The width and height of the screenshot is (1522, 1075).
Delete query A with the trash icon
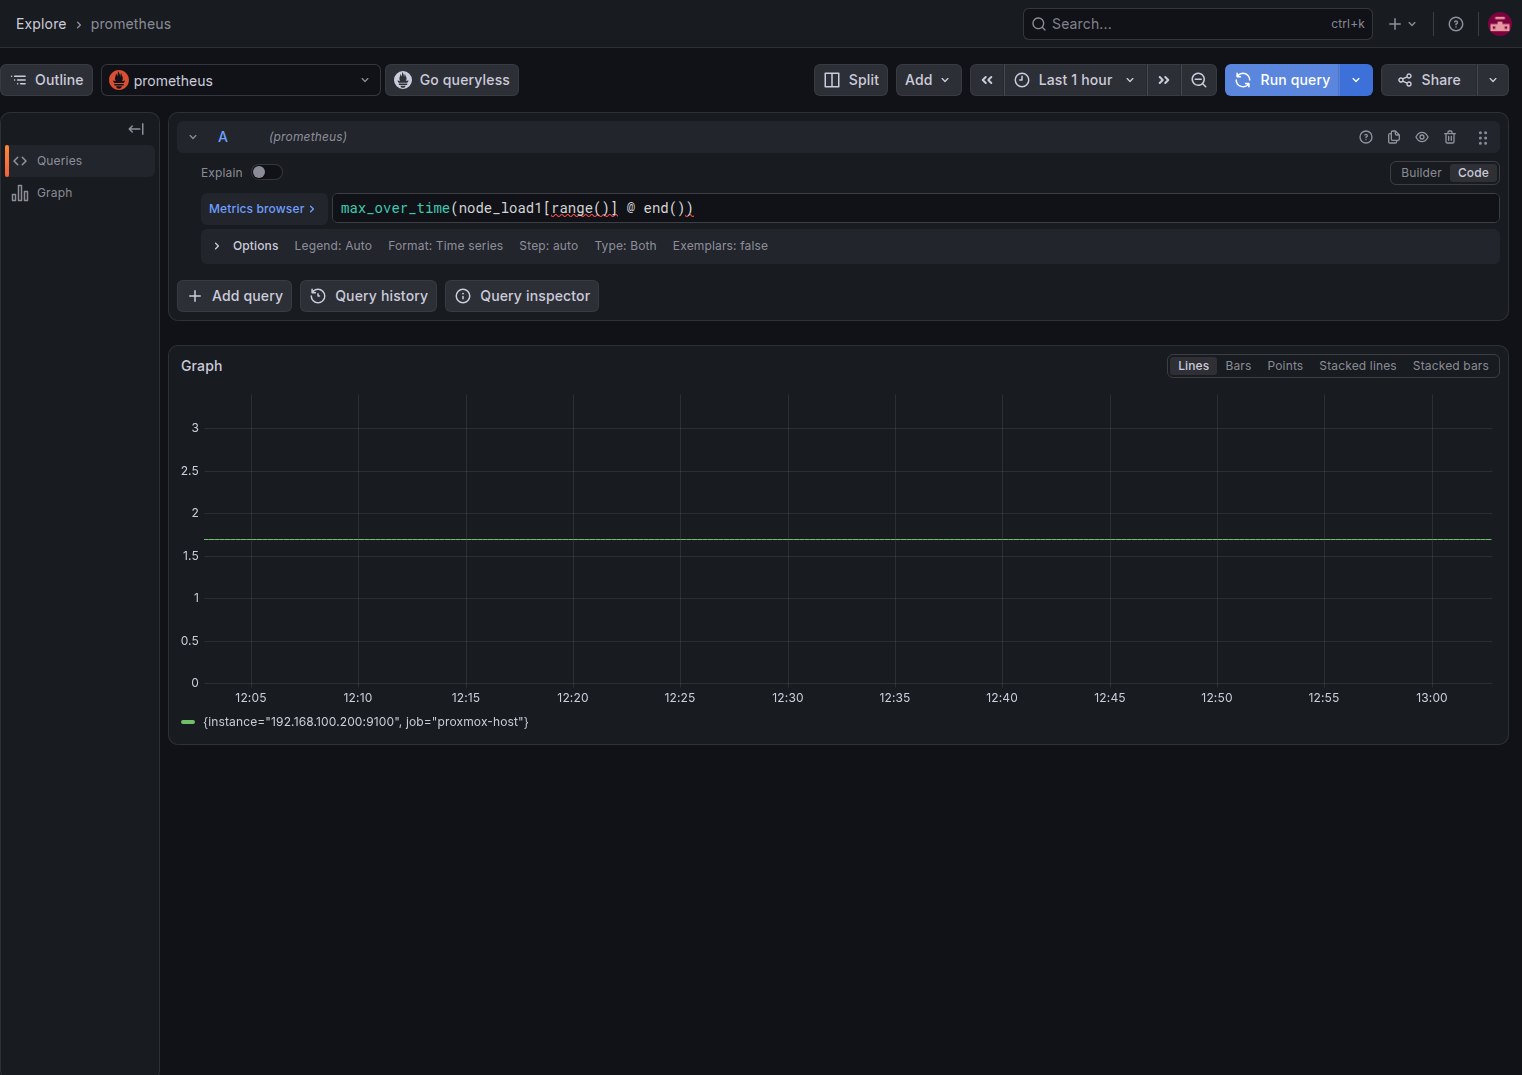pos(1450,137)
